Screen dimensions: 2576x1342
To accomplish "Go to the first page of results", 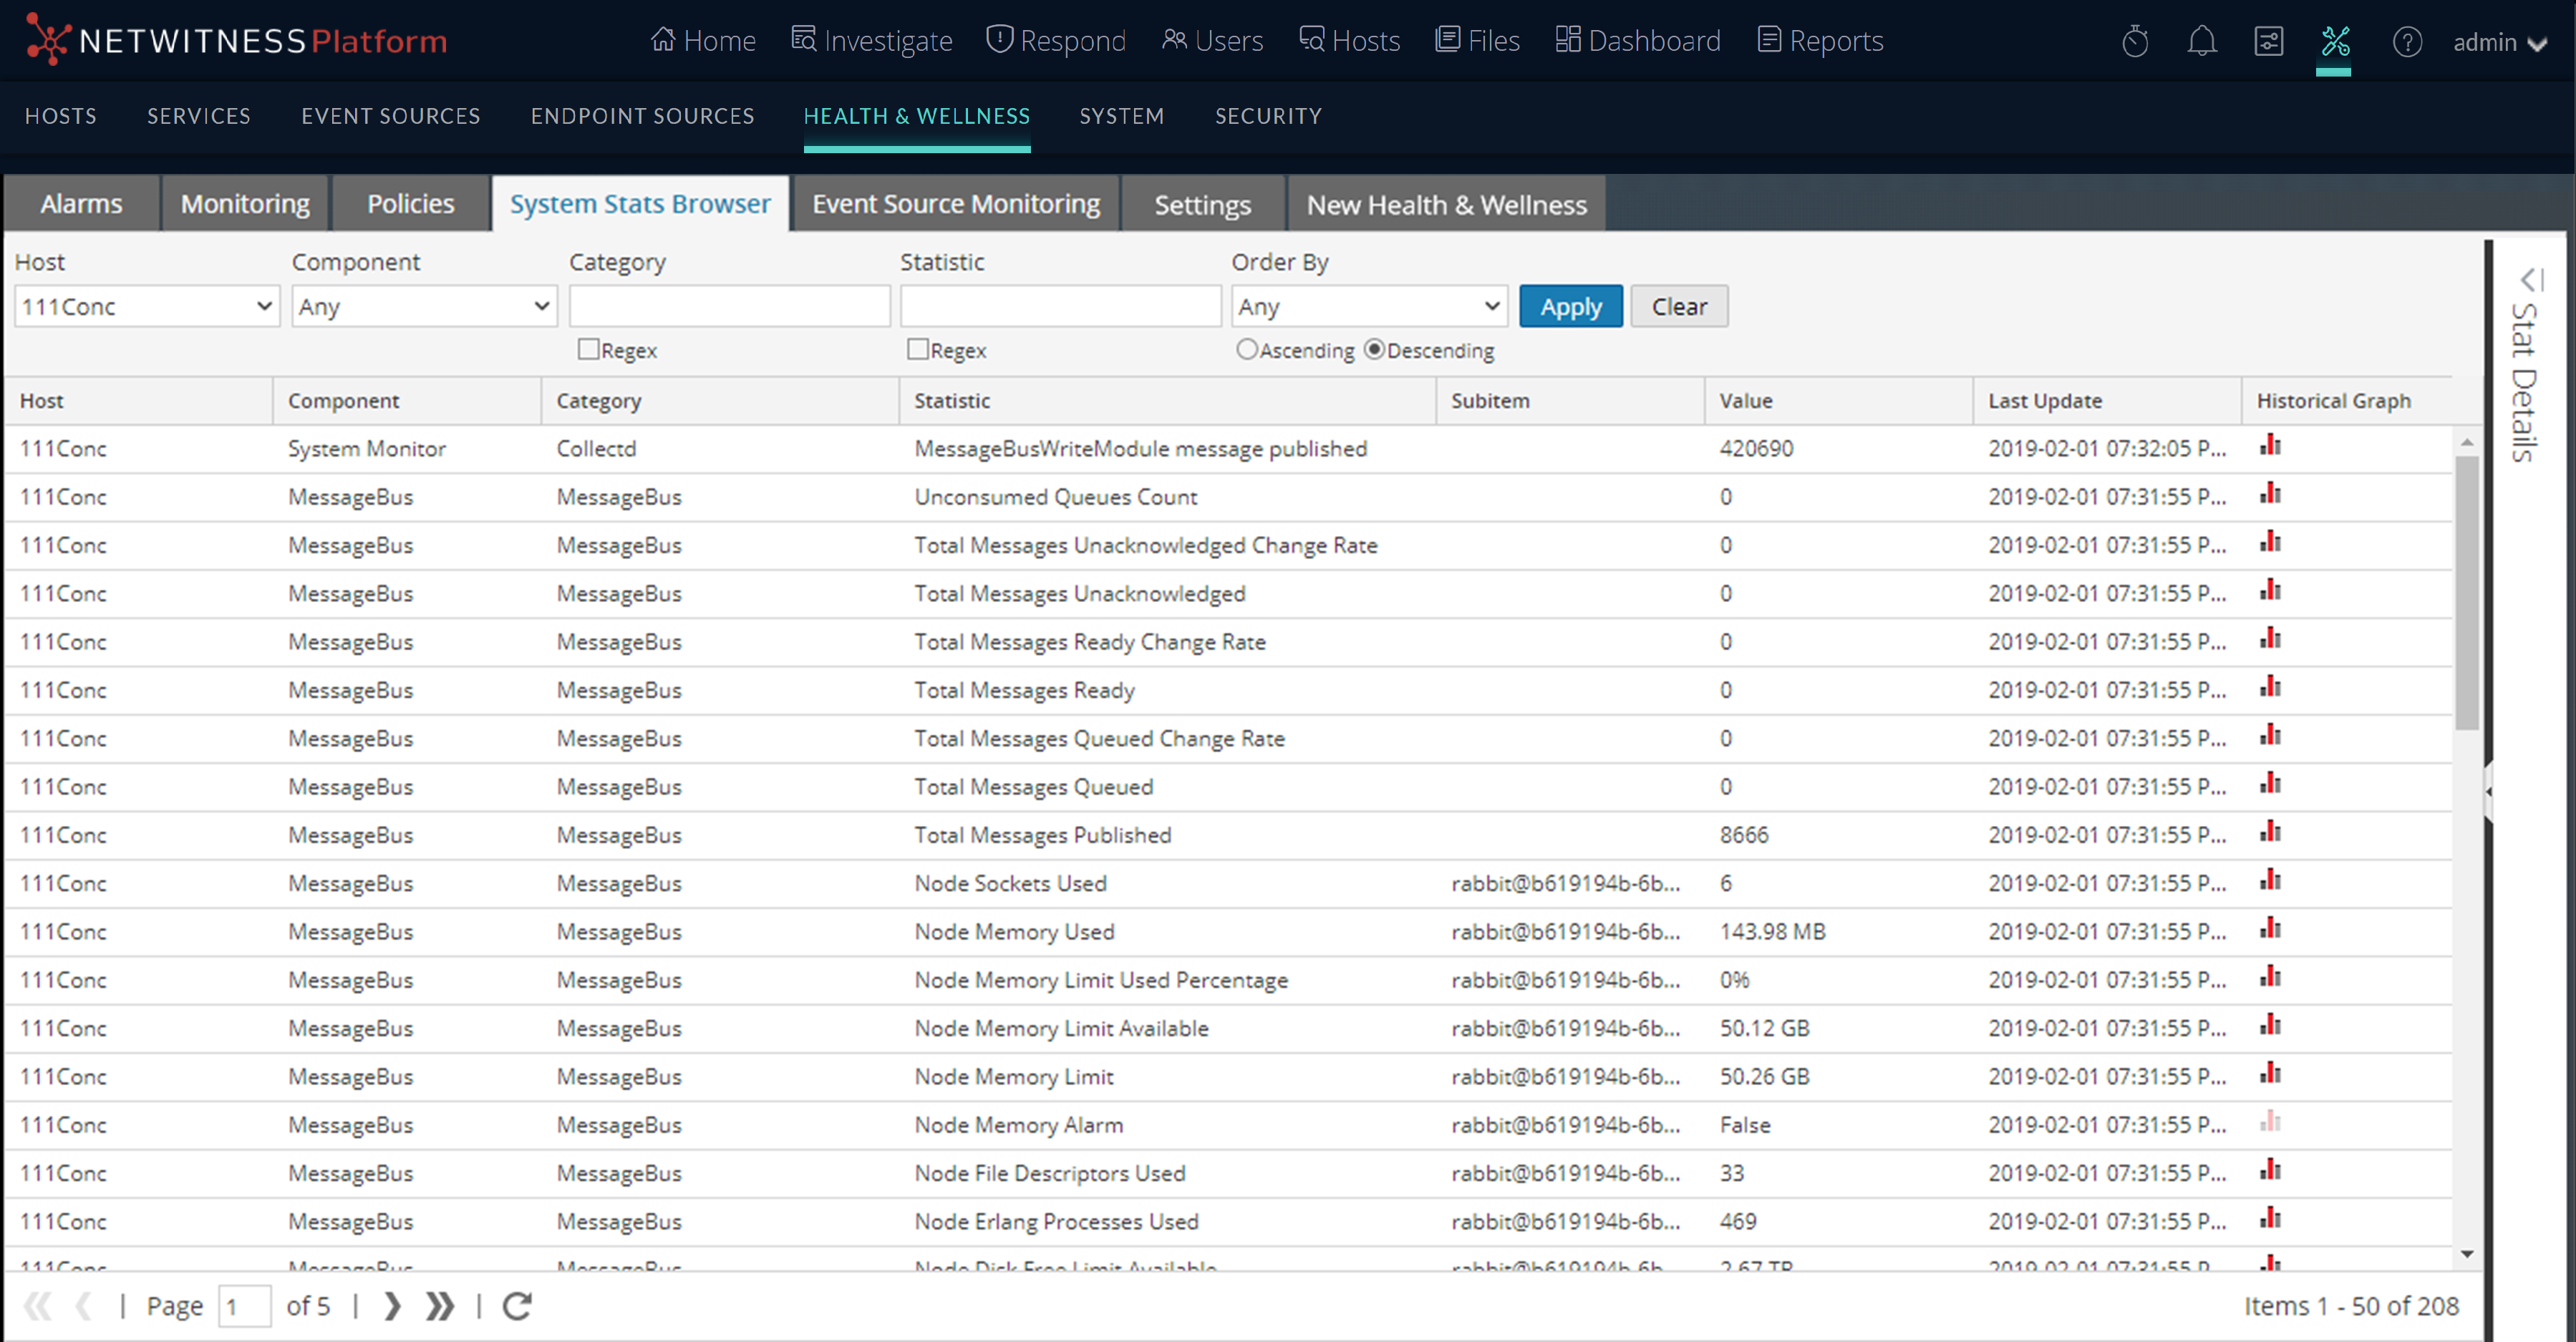I will (x=37, y=1305).
